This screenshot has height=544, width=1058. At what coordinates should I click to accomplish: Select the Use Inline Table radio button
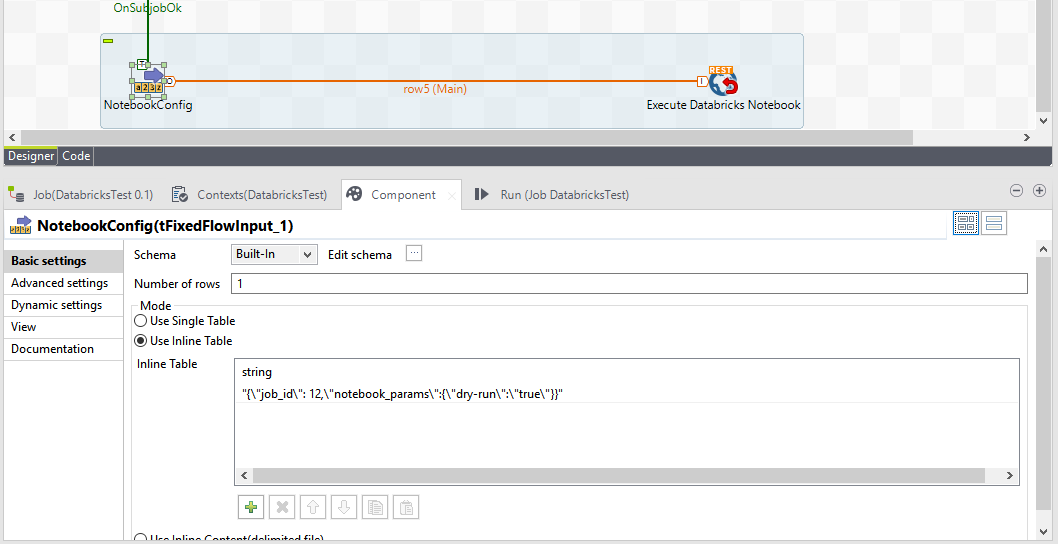point(141,341)
